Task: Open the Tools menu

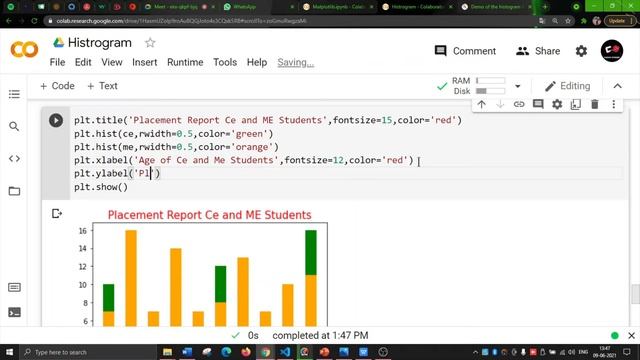Action: [x=225, y=62]
